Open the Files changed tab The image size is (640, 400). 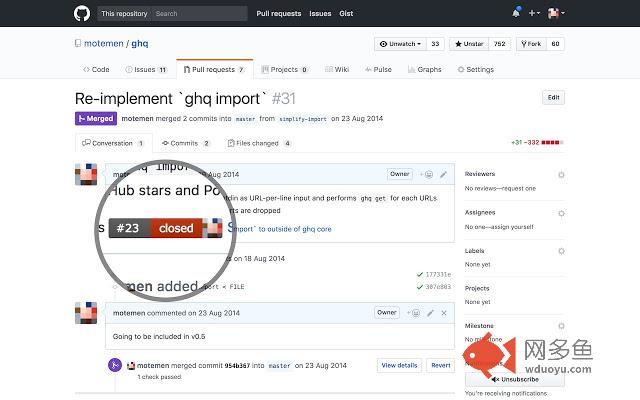click(x=259, y=143)
